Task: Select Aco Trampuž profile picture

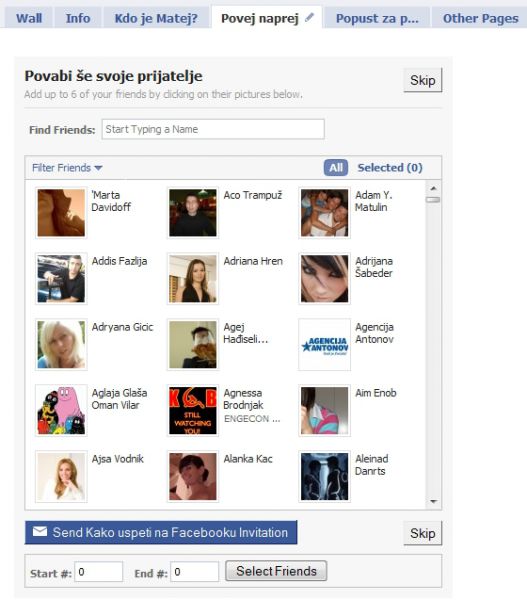Action: pos(193,213)
